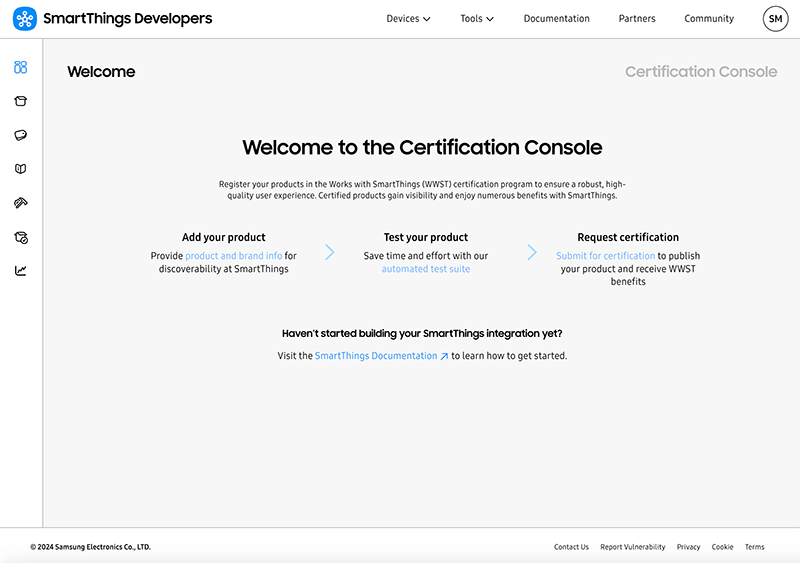Open the open-book icon in sidebar
Viewport: 800px width, 563px height.
click(x=20, y=169)
